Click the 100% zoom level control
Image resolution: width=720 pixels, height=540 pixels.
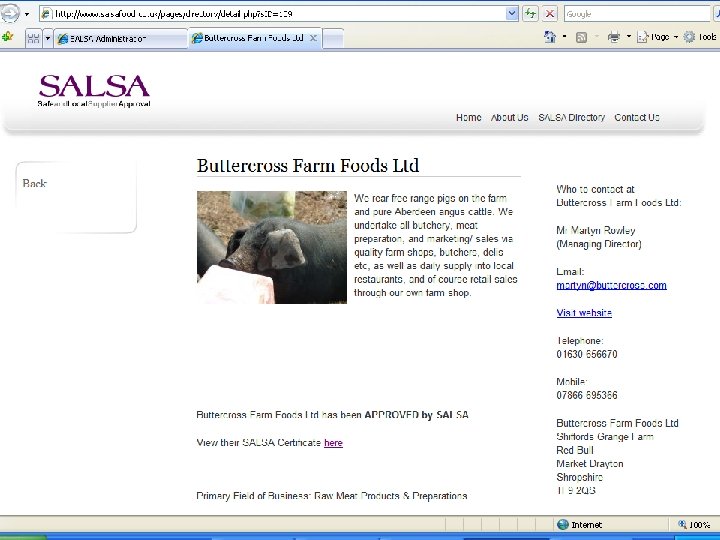(694, 524)
